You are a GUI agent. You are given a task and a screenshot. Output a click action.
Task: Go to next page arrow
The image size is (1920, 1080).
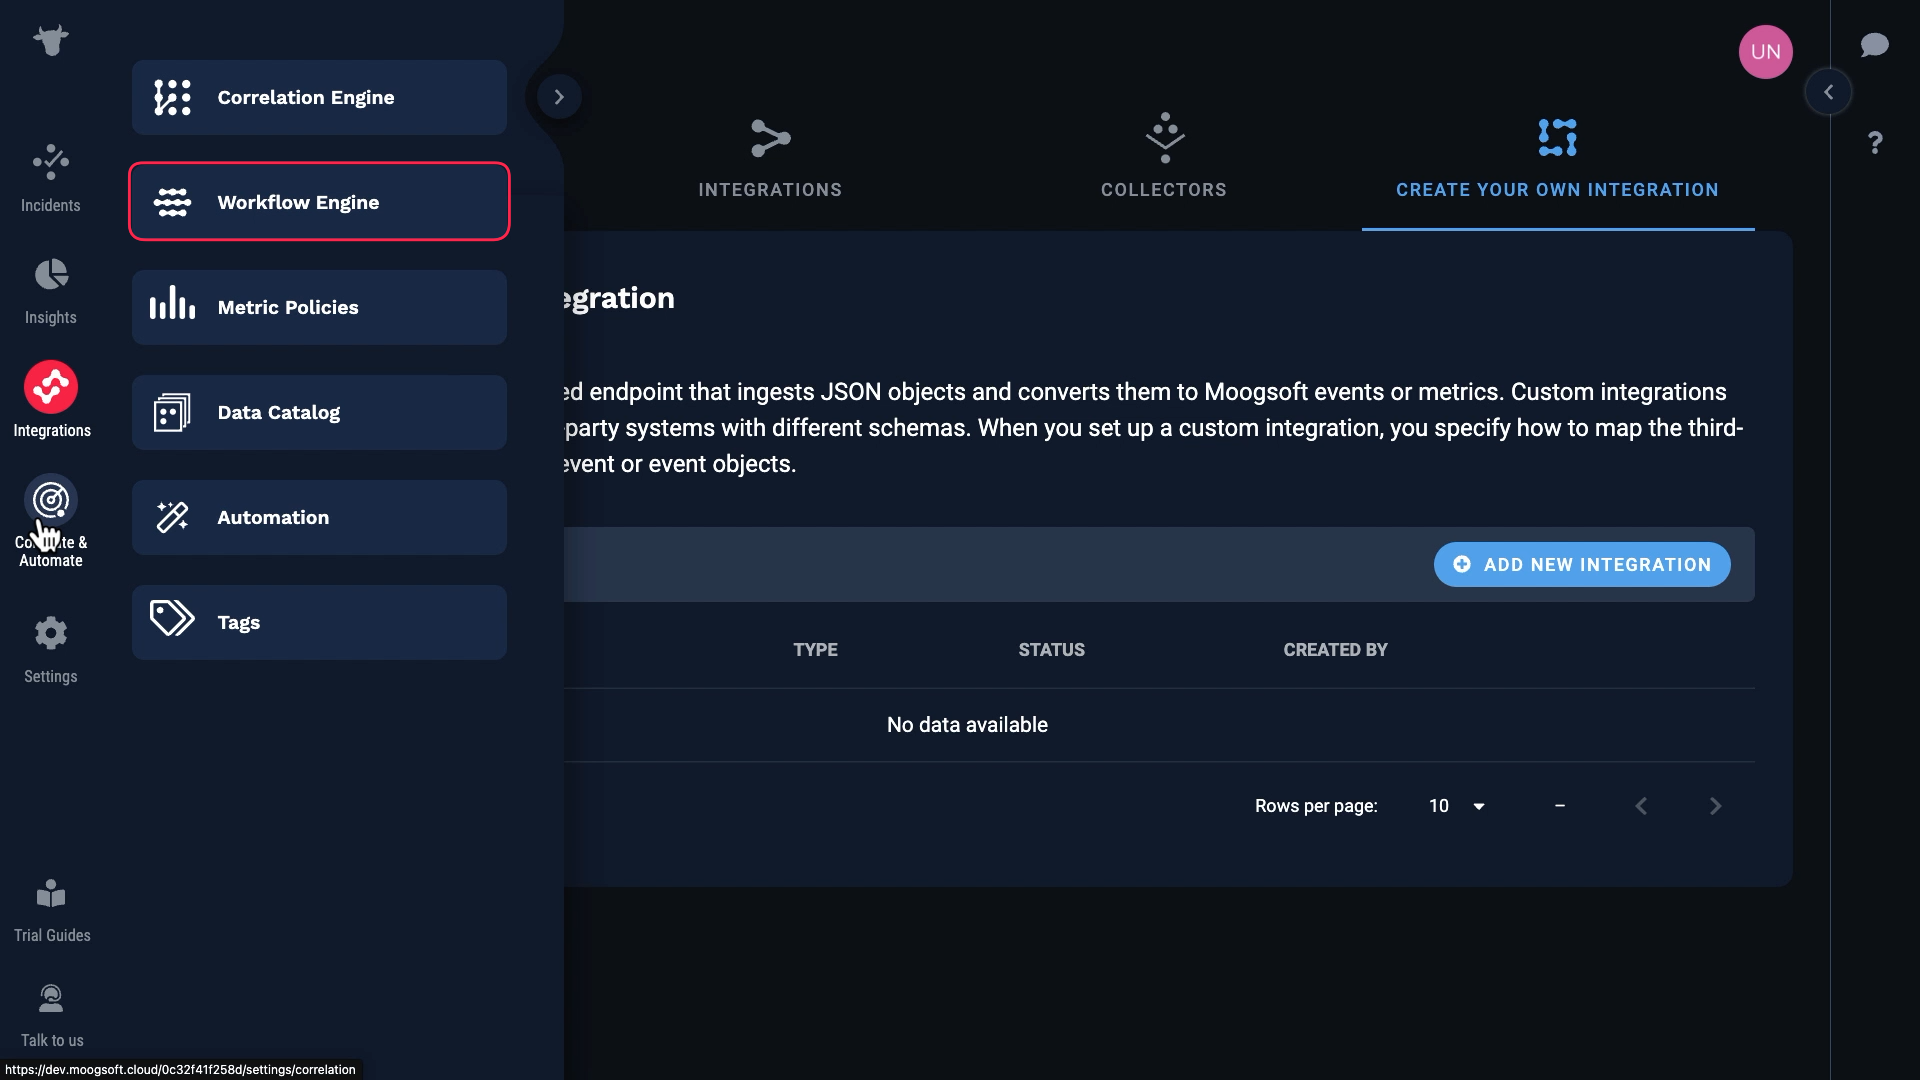1715,806
